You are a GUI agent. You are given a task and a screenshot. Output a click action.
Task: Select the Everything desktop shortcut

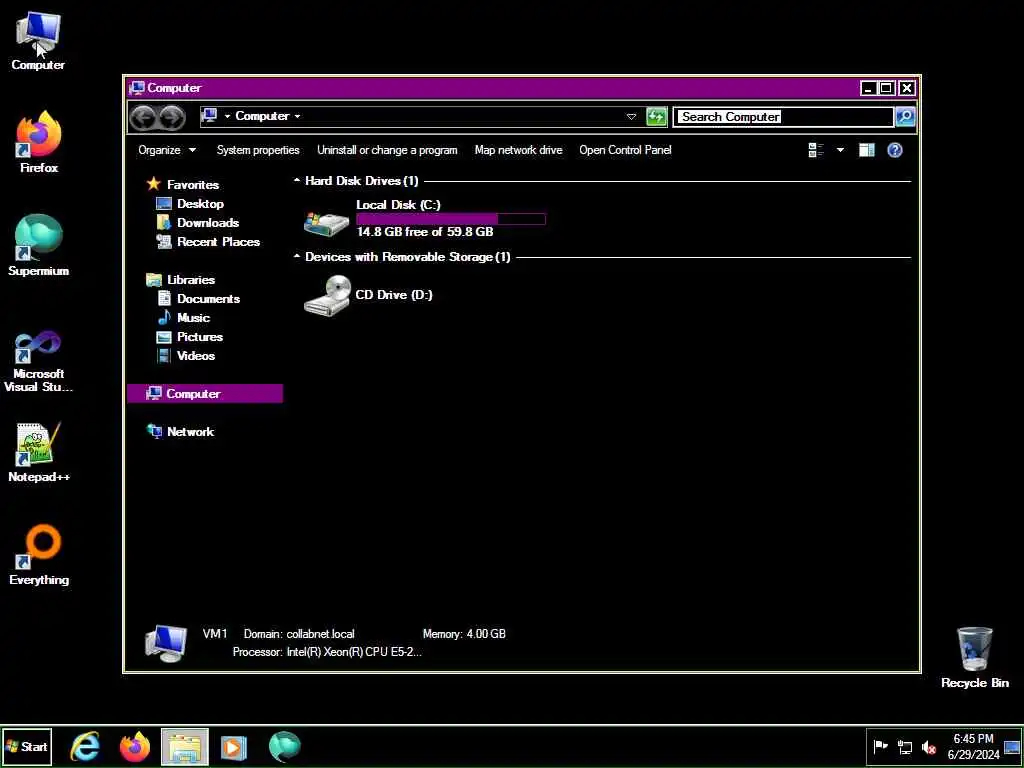click(x=39, y=555)
